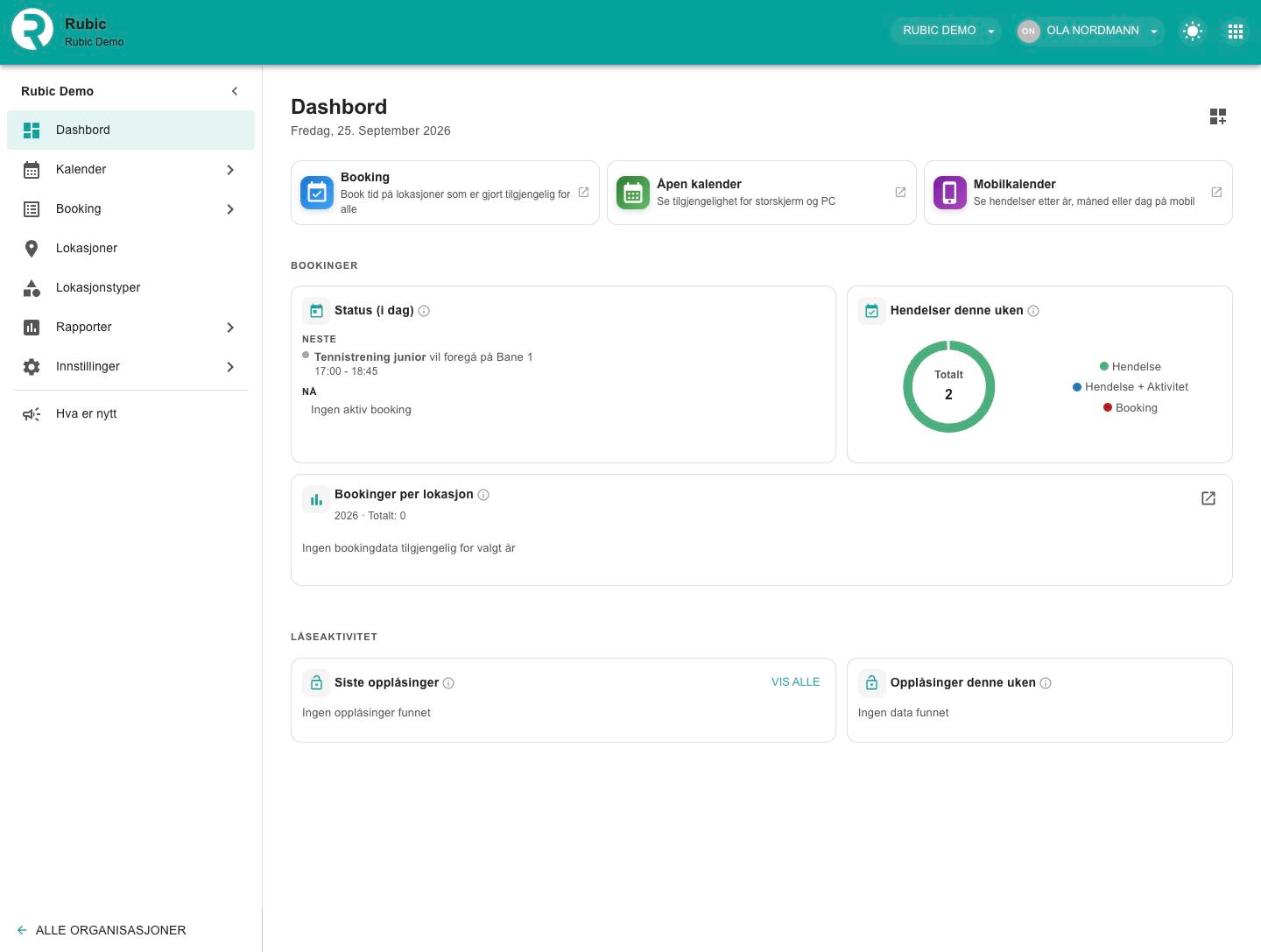Expand the Rapporter submenu arrow
Image resolution: width=1261 pixels, height=952 pixels.
pyautogui.click(x=230, y=327)
